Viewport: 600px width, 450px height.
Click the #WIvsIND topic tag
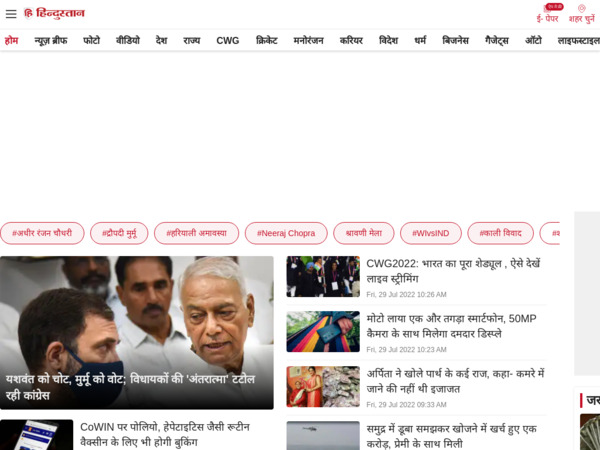[431, 233]
